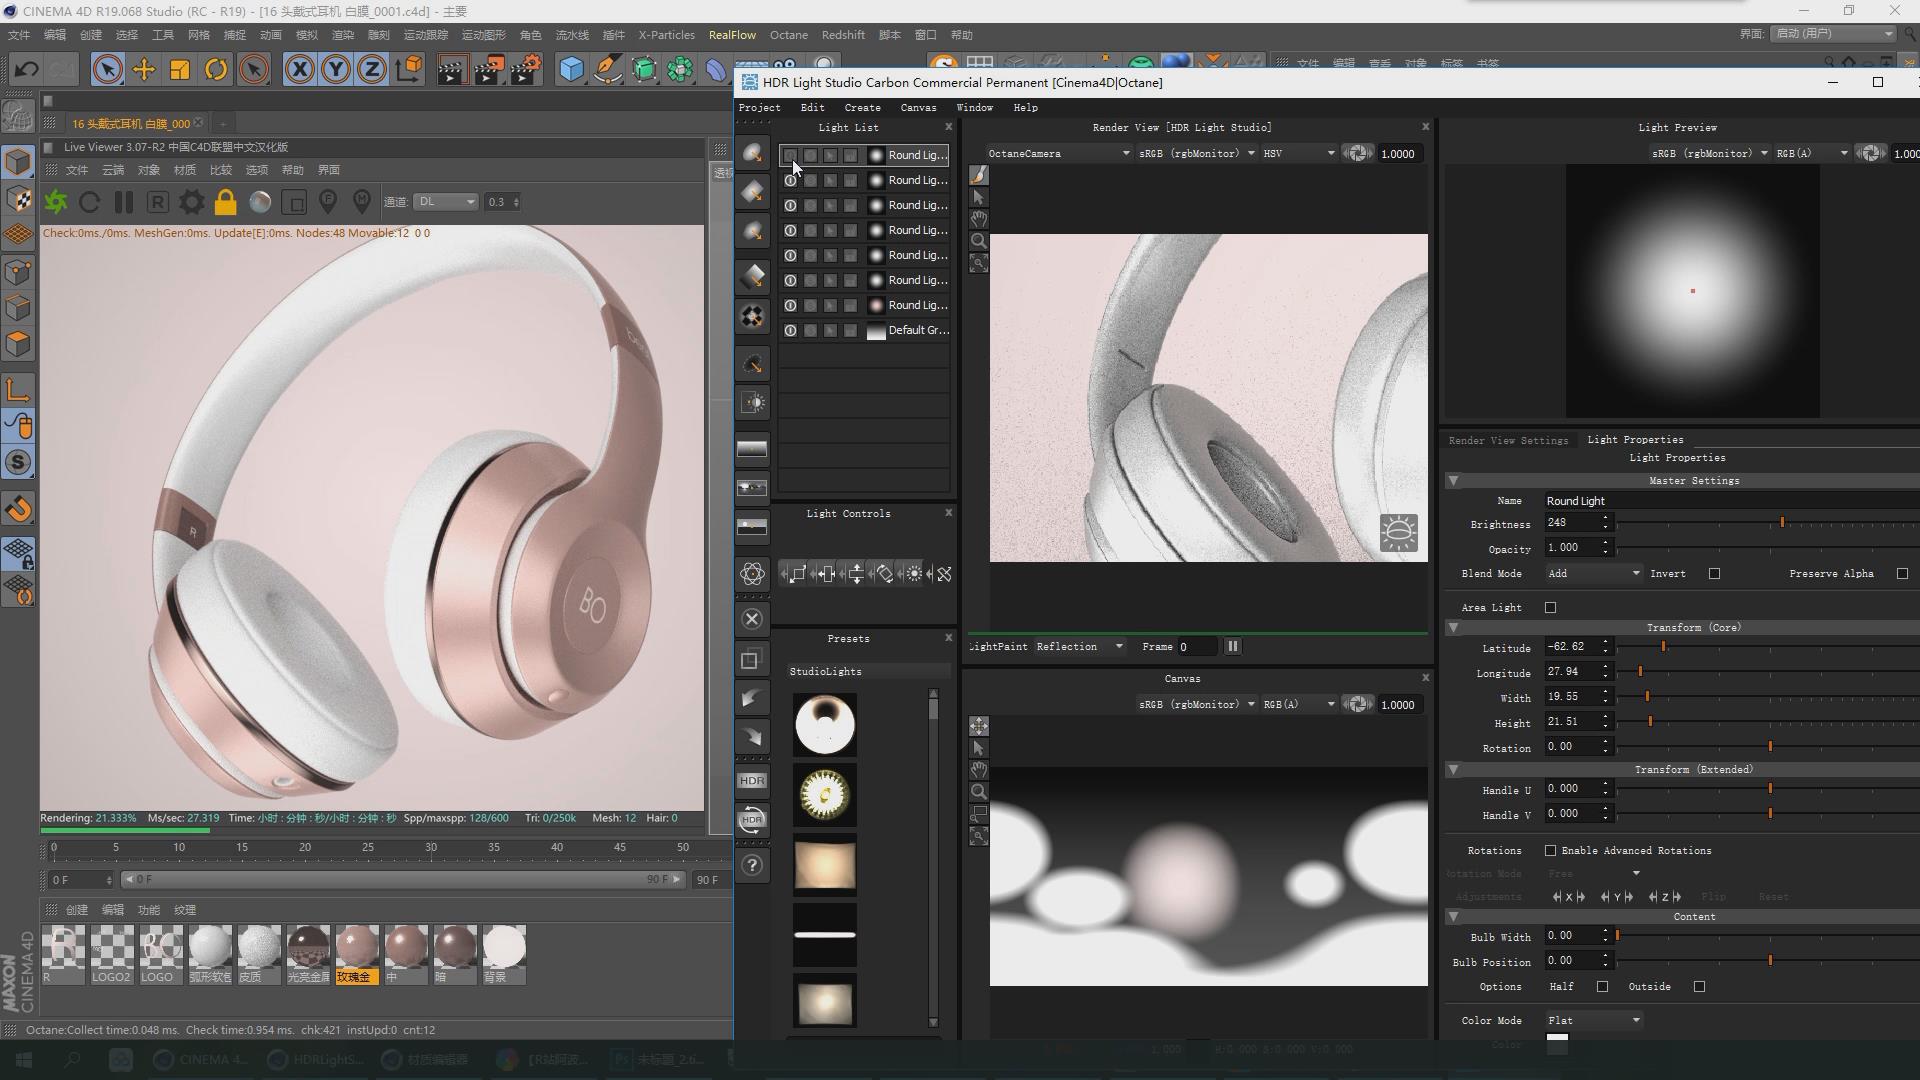Open the Edit Render Settings clapperboard icon
This screenshot has width=1920, height=1080.
[526, 69]
